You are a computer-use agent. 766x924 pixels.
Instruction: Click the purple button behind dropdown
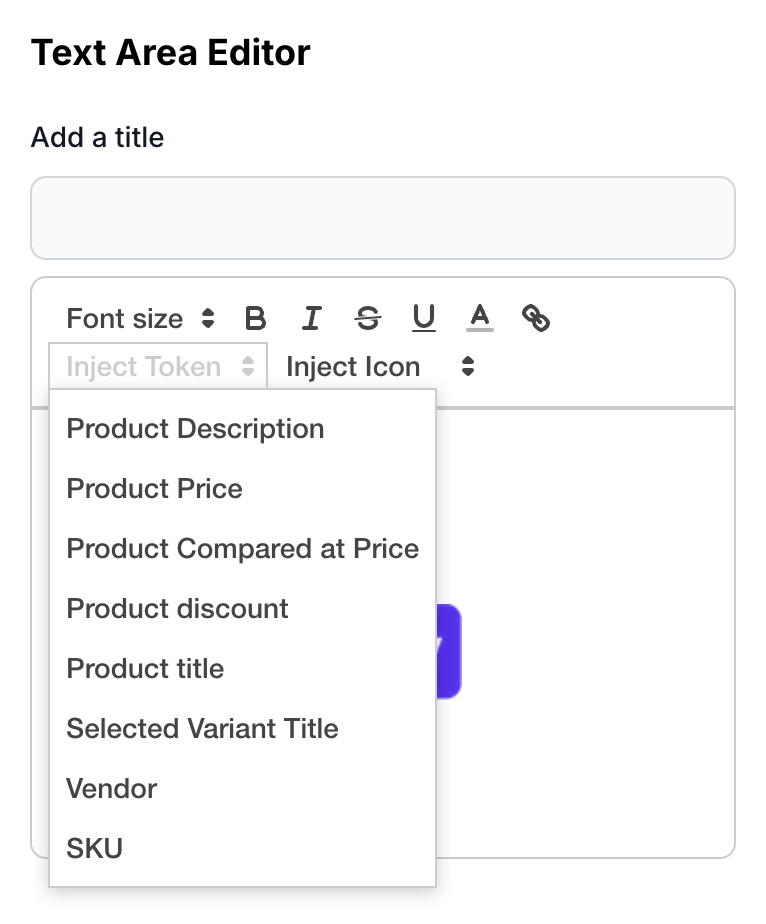(449, 651)
